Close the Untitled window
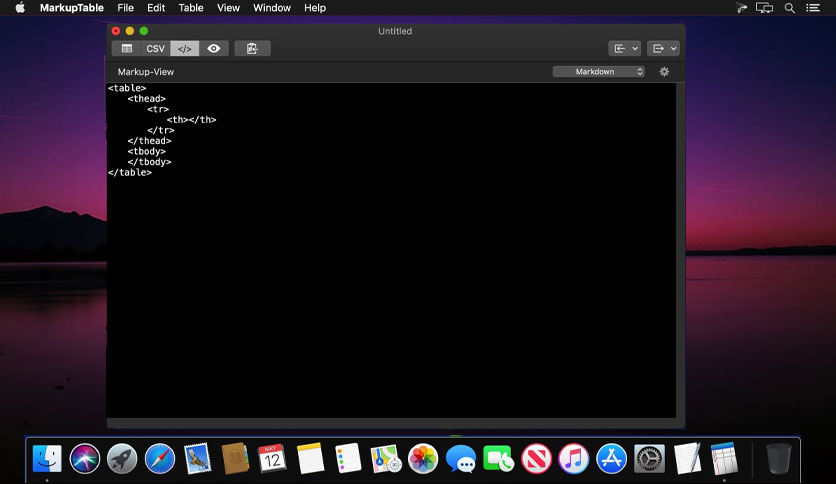This screenshot has width=836, height=484. (116, 31)
